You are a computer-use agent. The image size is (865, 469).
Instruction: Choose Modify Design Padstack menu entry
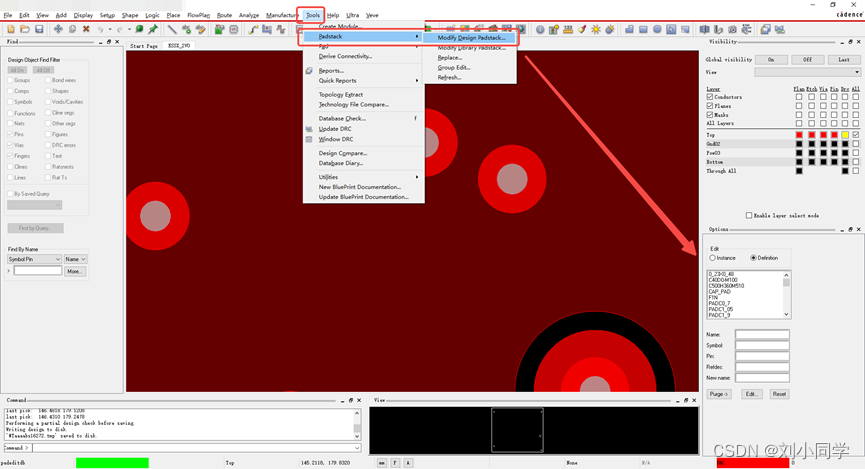click(x=470, y=37)
